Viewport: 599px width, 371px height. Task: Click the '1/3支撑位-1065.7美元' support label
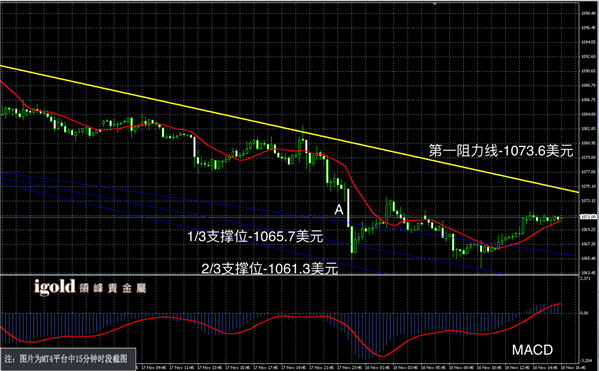255,237
